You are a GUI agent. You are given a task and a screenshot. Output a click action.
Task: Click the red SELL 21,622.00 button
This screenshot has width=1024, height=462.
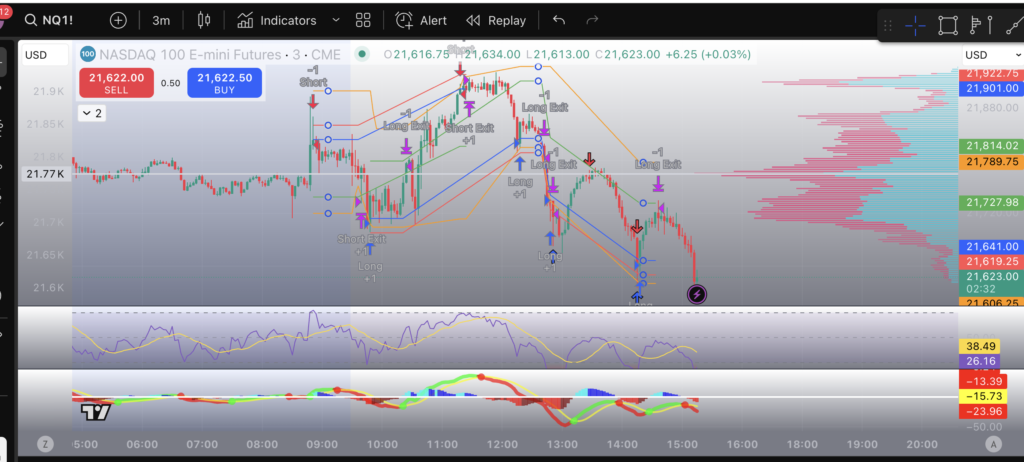click(117, 83)
